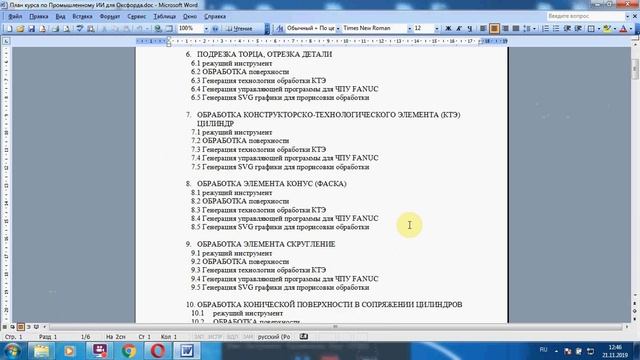Toggle Bold (Ж) formatting
The image size is (640, 360).
[448, 29]
